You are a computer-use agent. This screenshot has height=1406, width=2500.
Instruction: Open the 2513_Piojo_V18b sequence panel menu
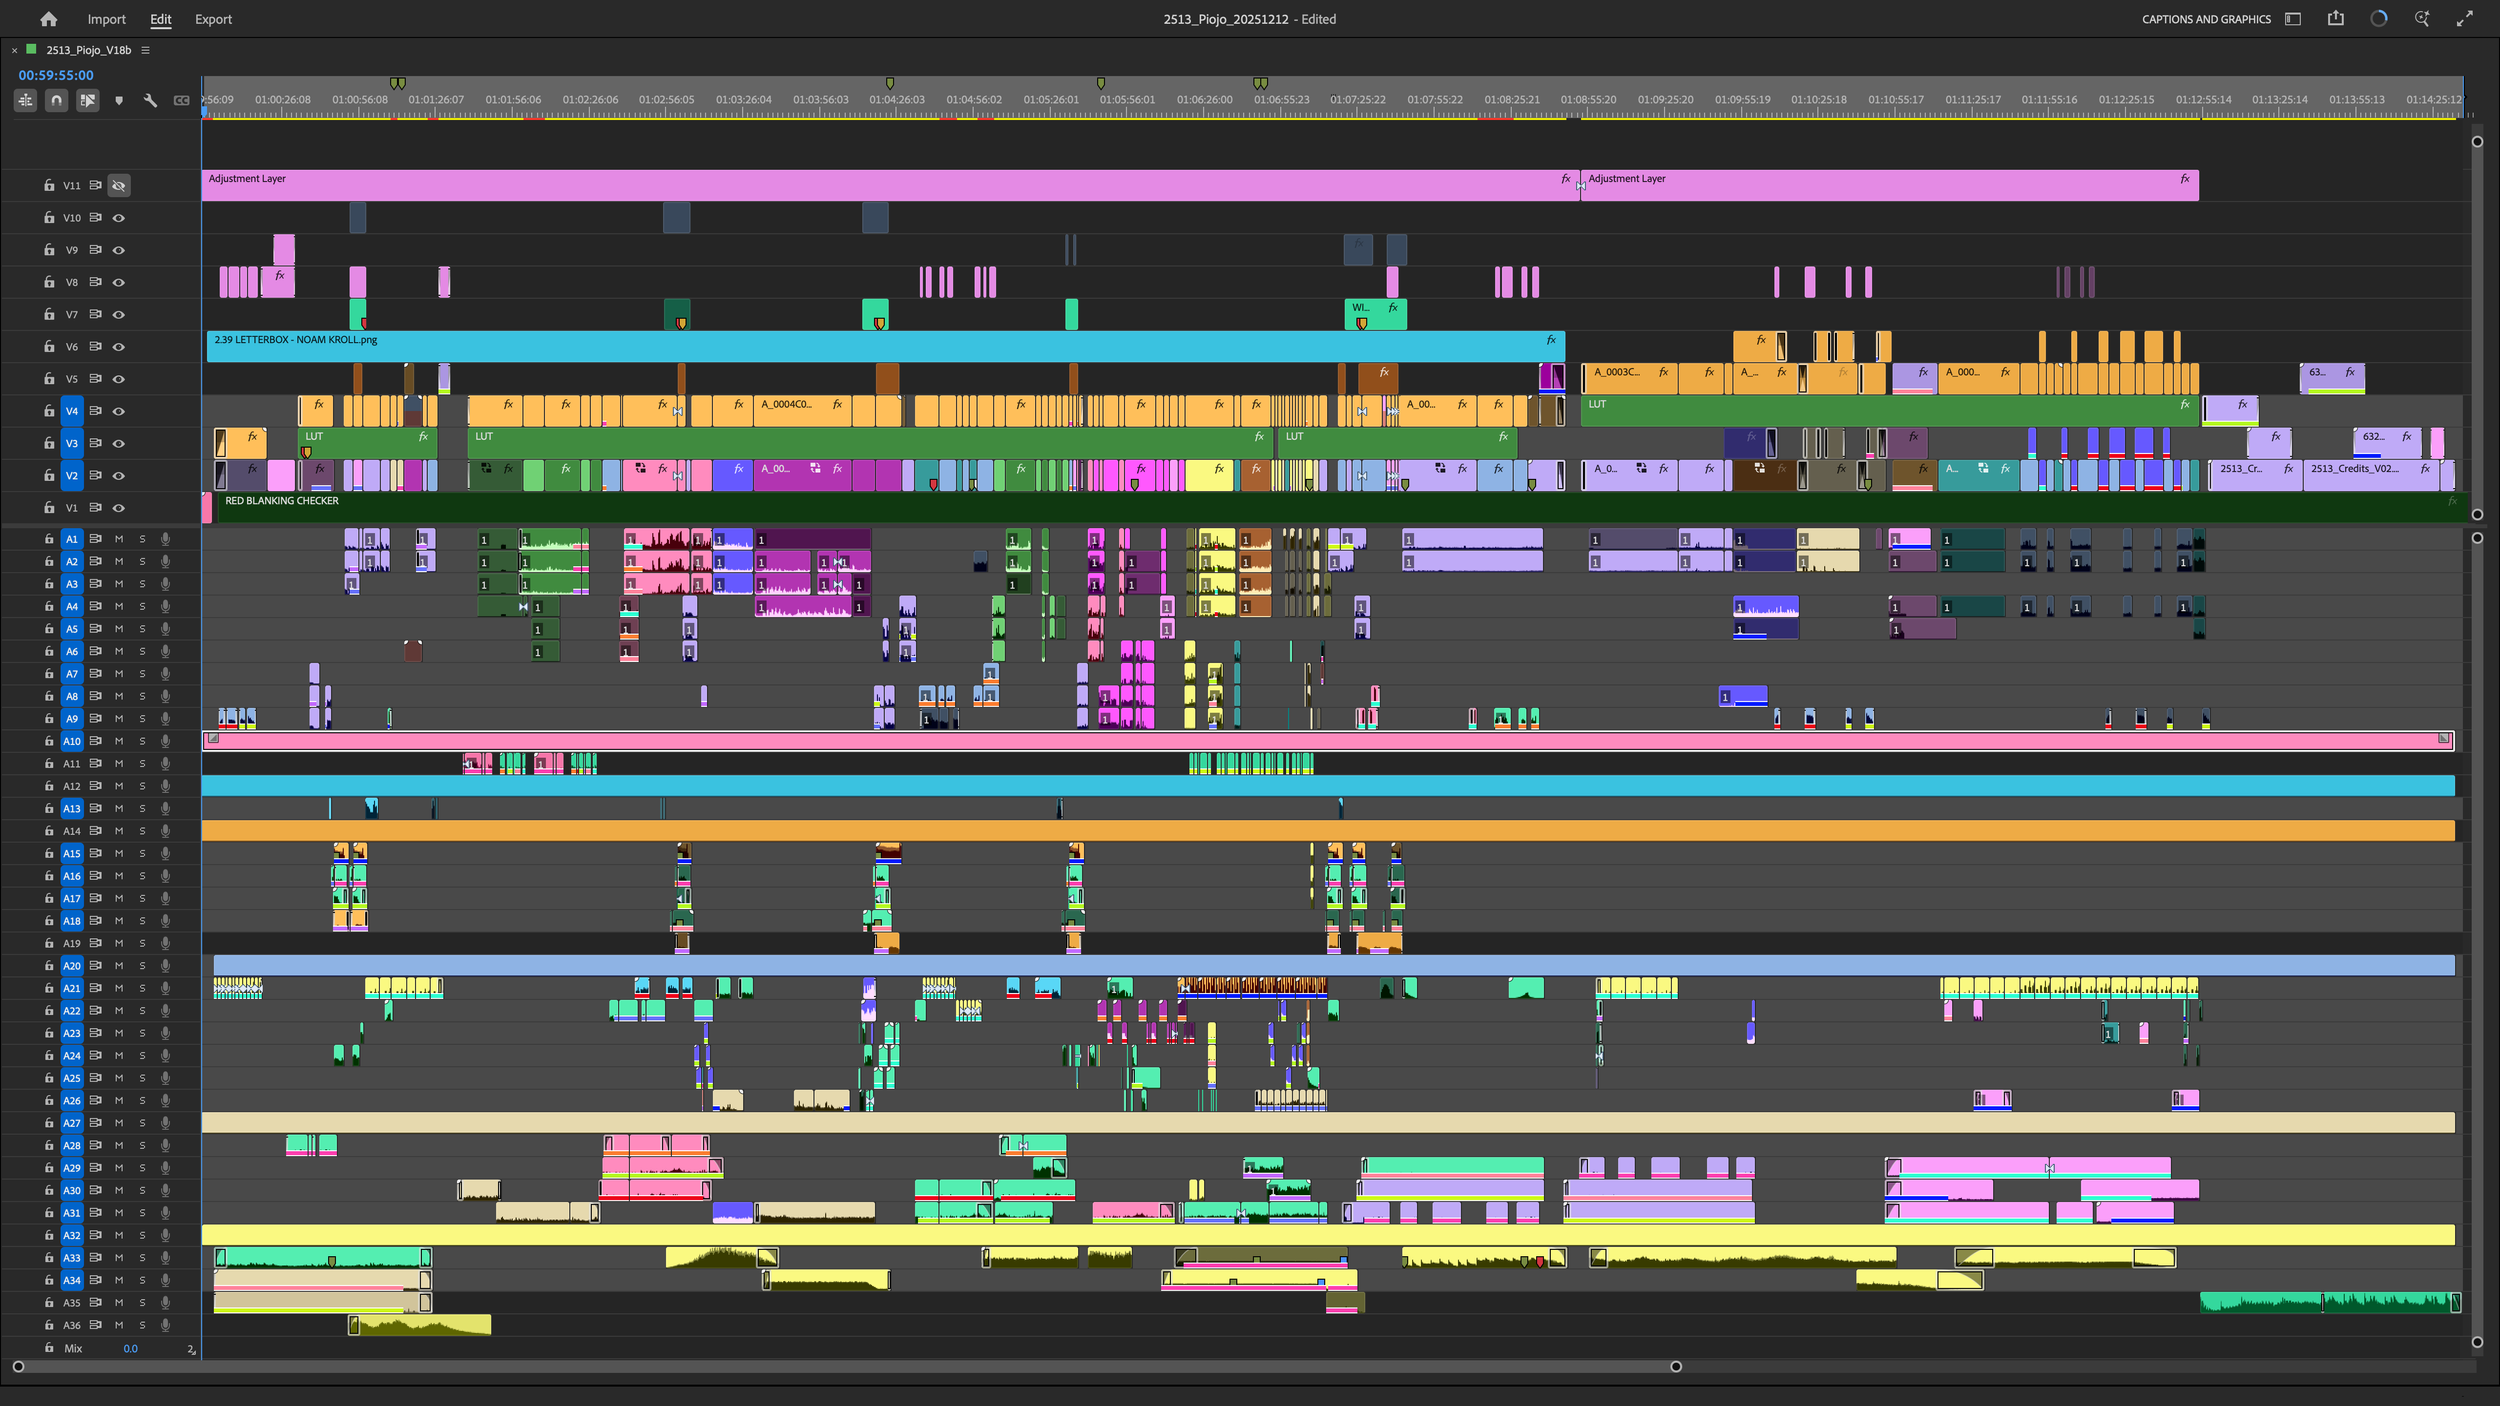[x=145, y=50]
